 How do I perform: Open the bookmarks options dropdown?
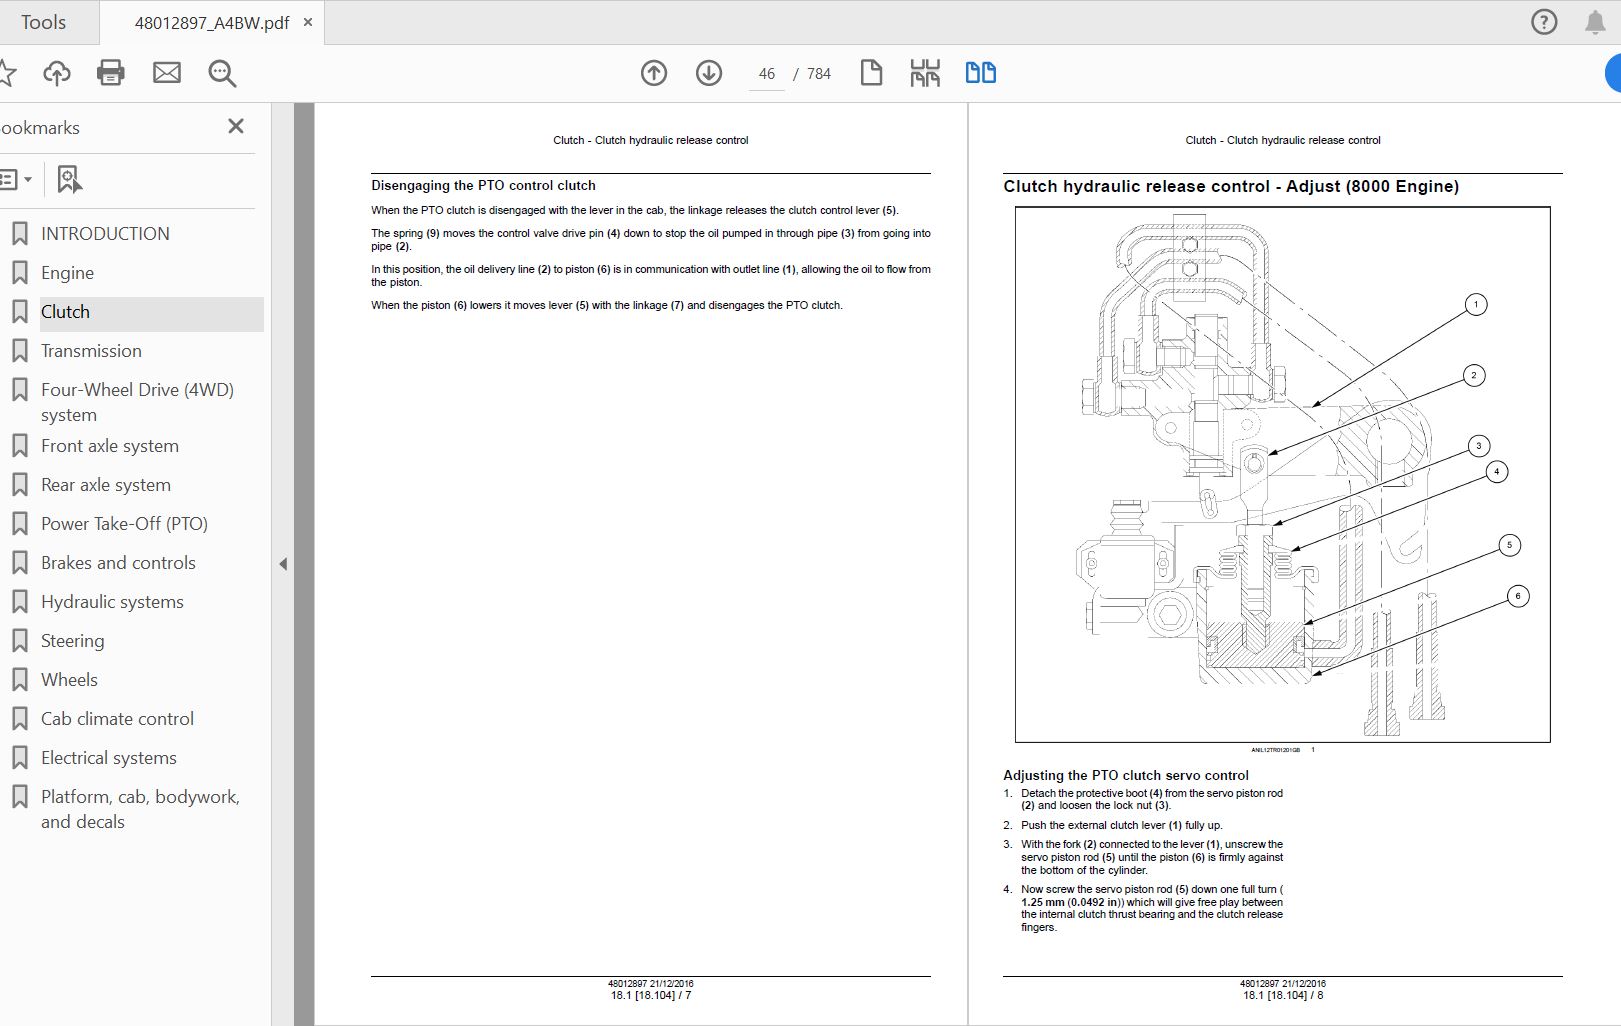[x=16, y=180]
